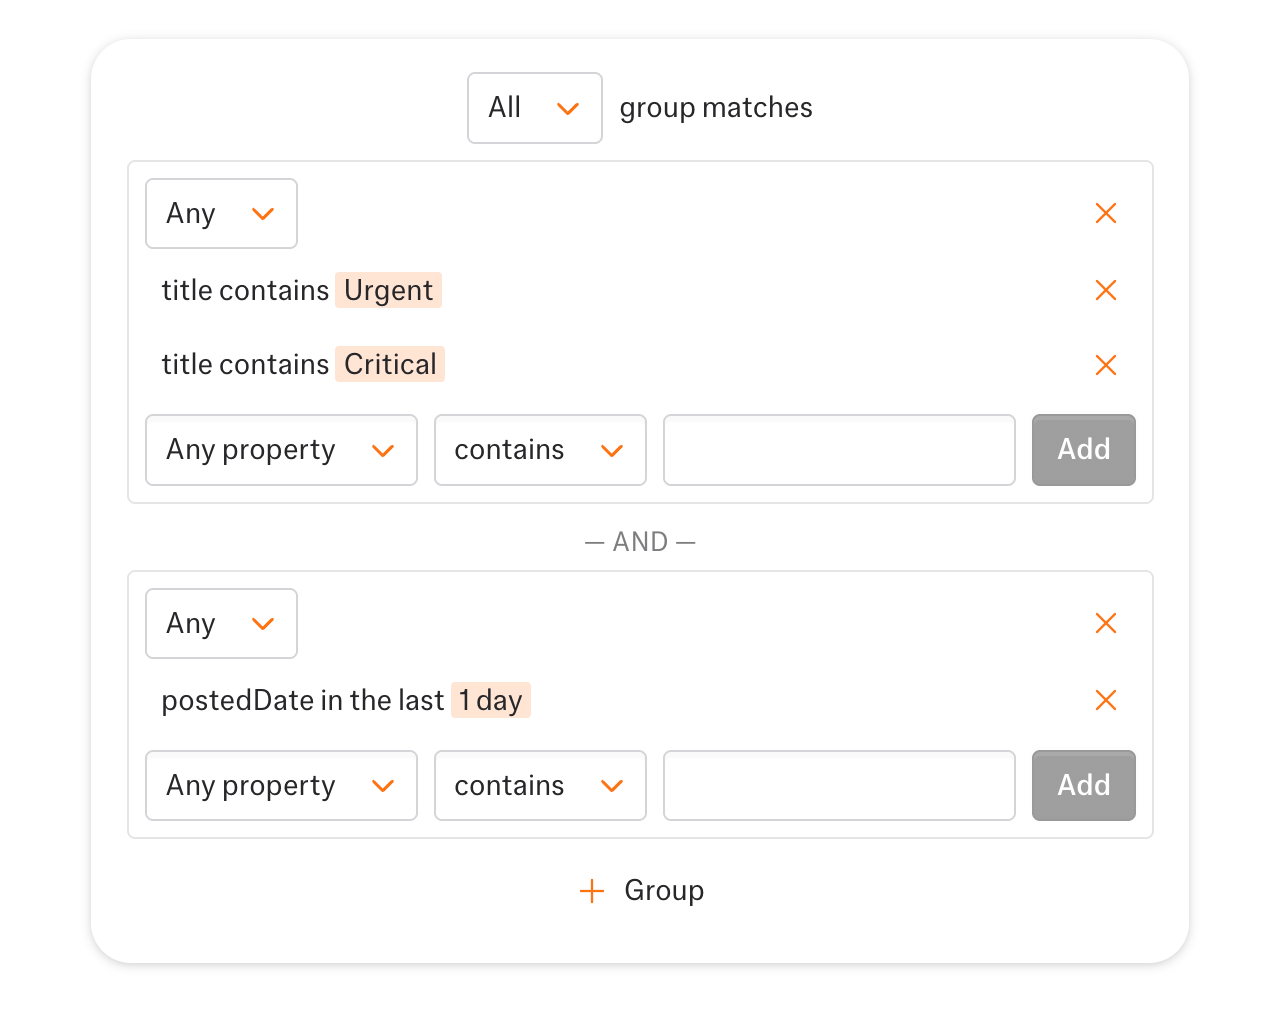Click the second group's Add button
The width and height of the screenshot is (1280, 1021).
coord(1083,786)
